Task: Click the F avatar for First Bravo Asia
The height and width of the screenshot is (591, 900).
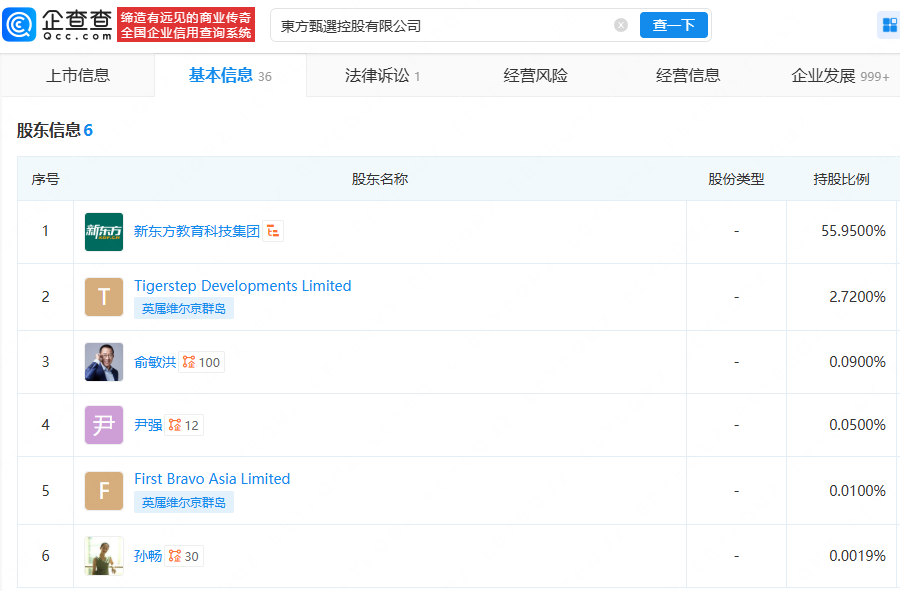Action: [x=104, y=491]
